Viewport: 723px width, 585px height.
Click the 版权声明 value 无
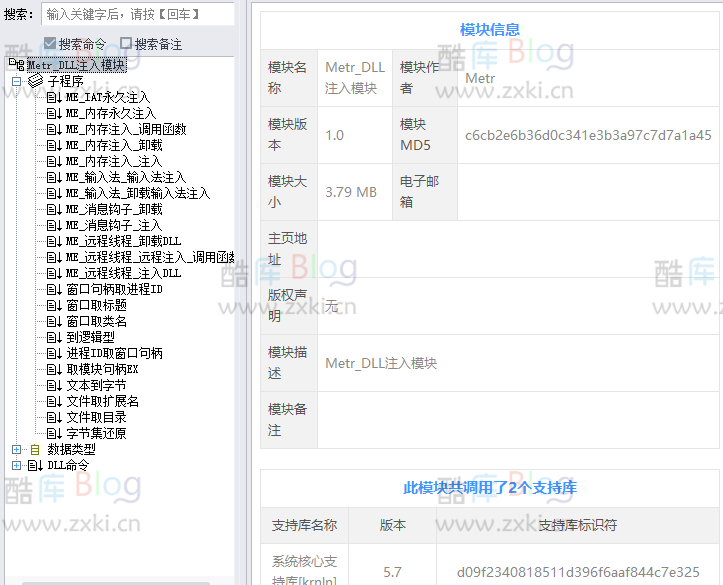click(x=332, y=306)
